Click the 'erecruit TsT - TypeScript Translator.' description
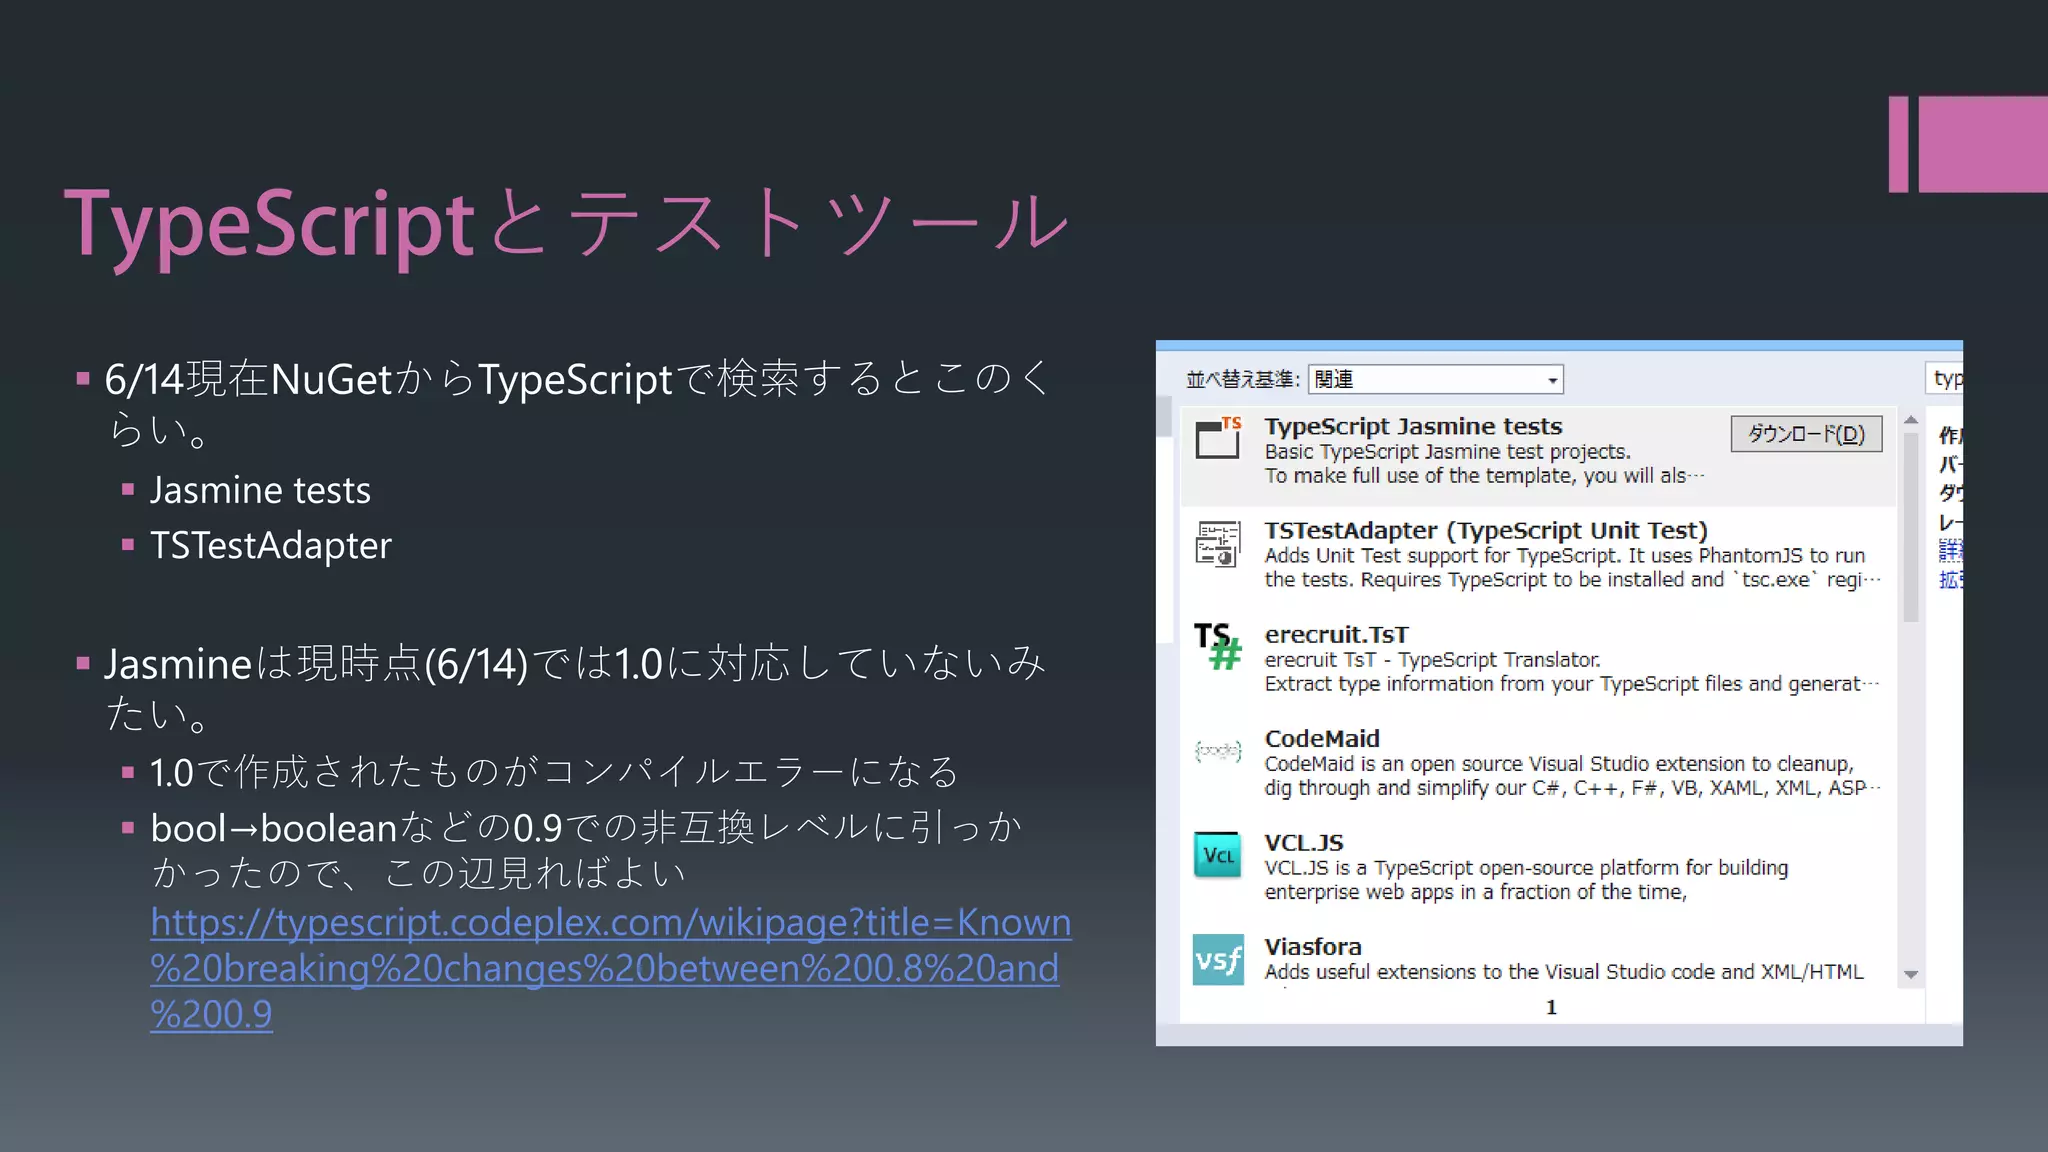The image size is (2048, 1152). coord(1432,660)
